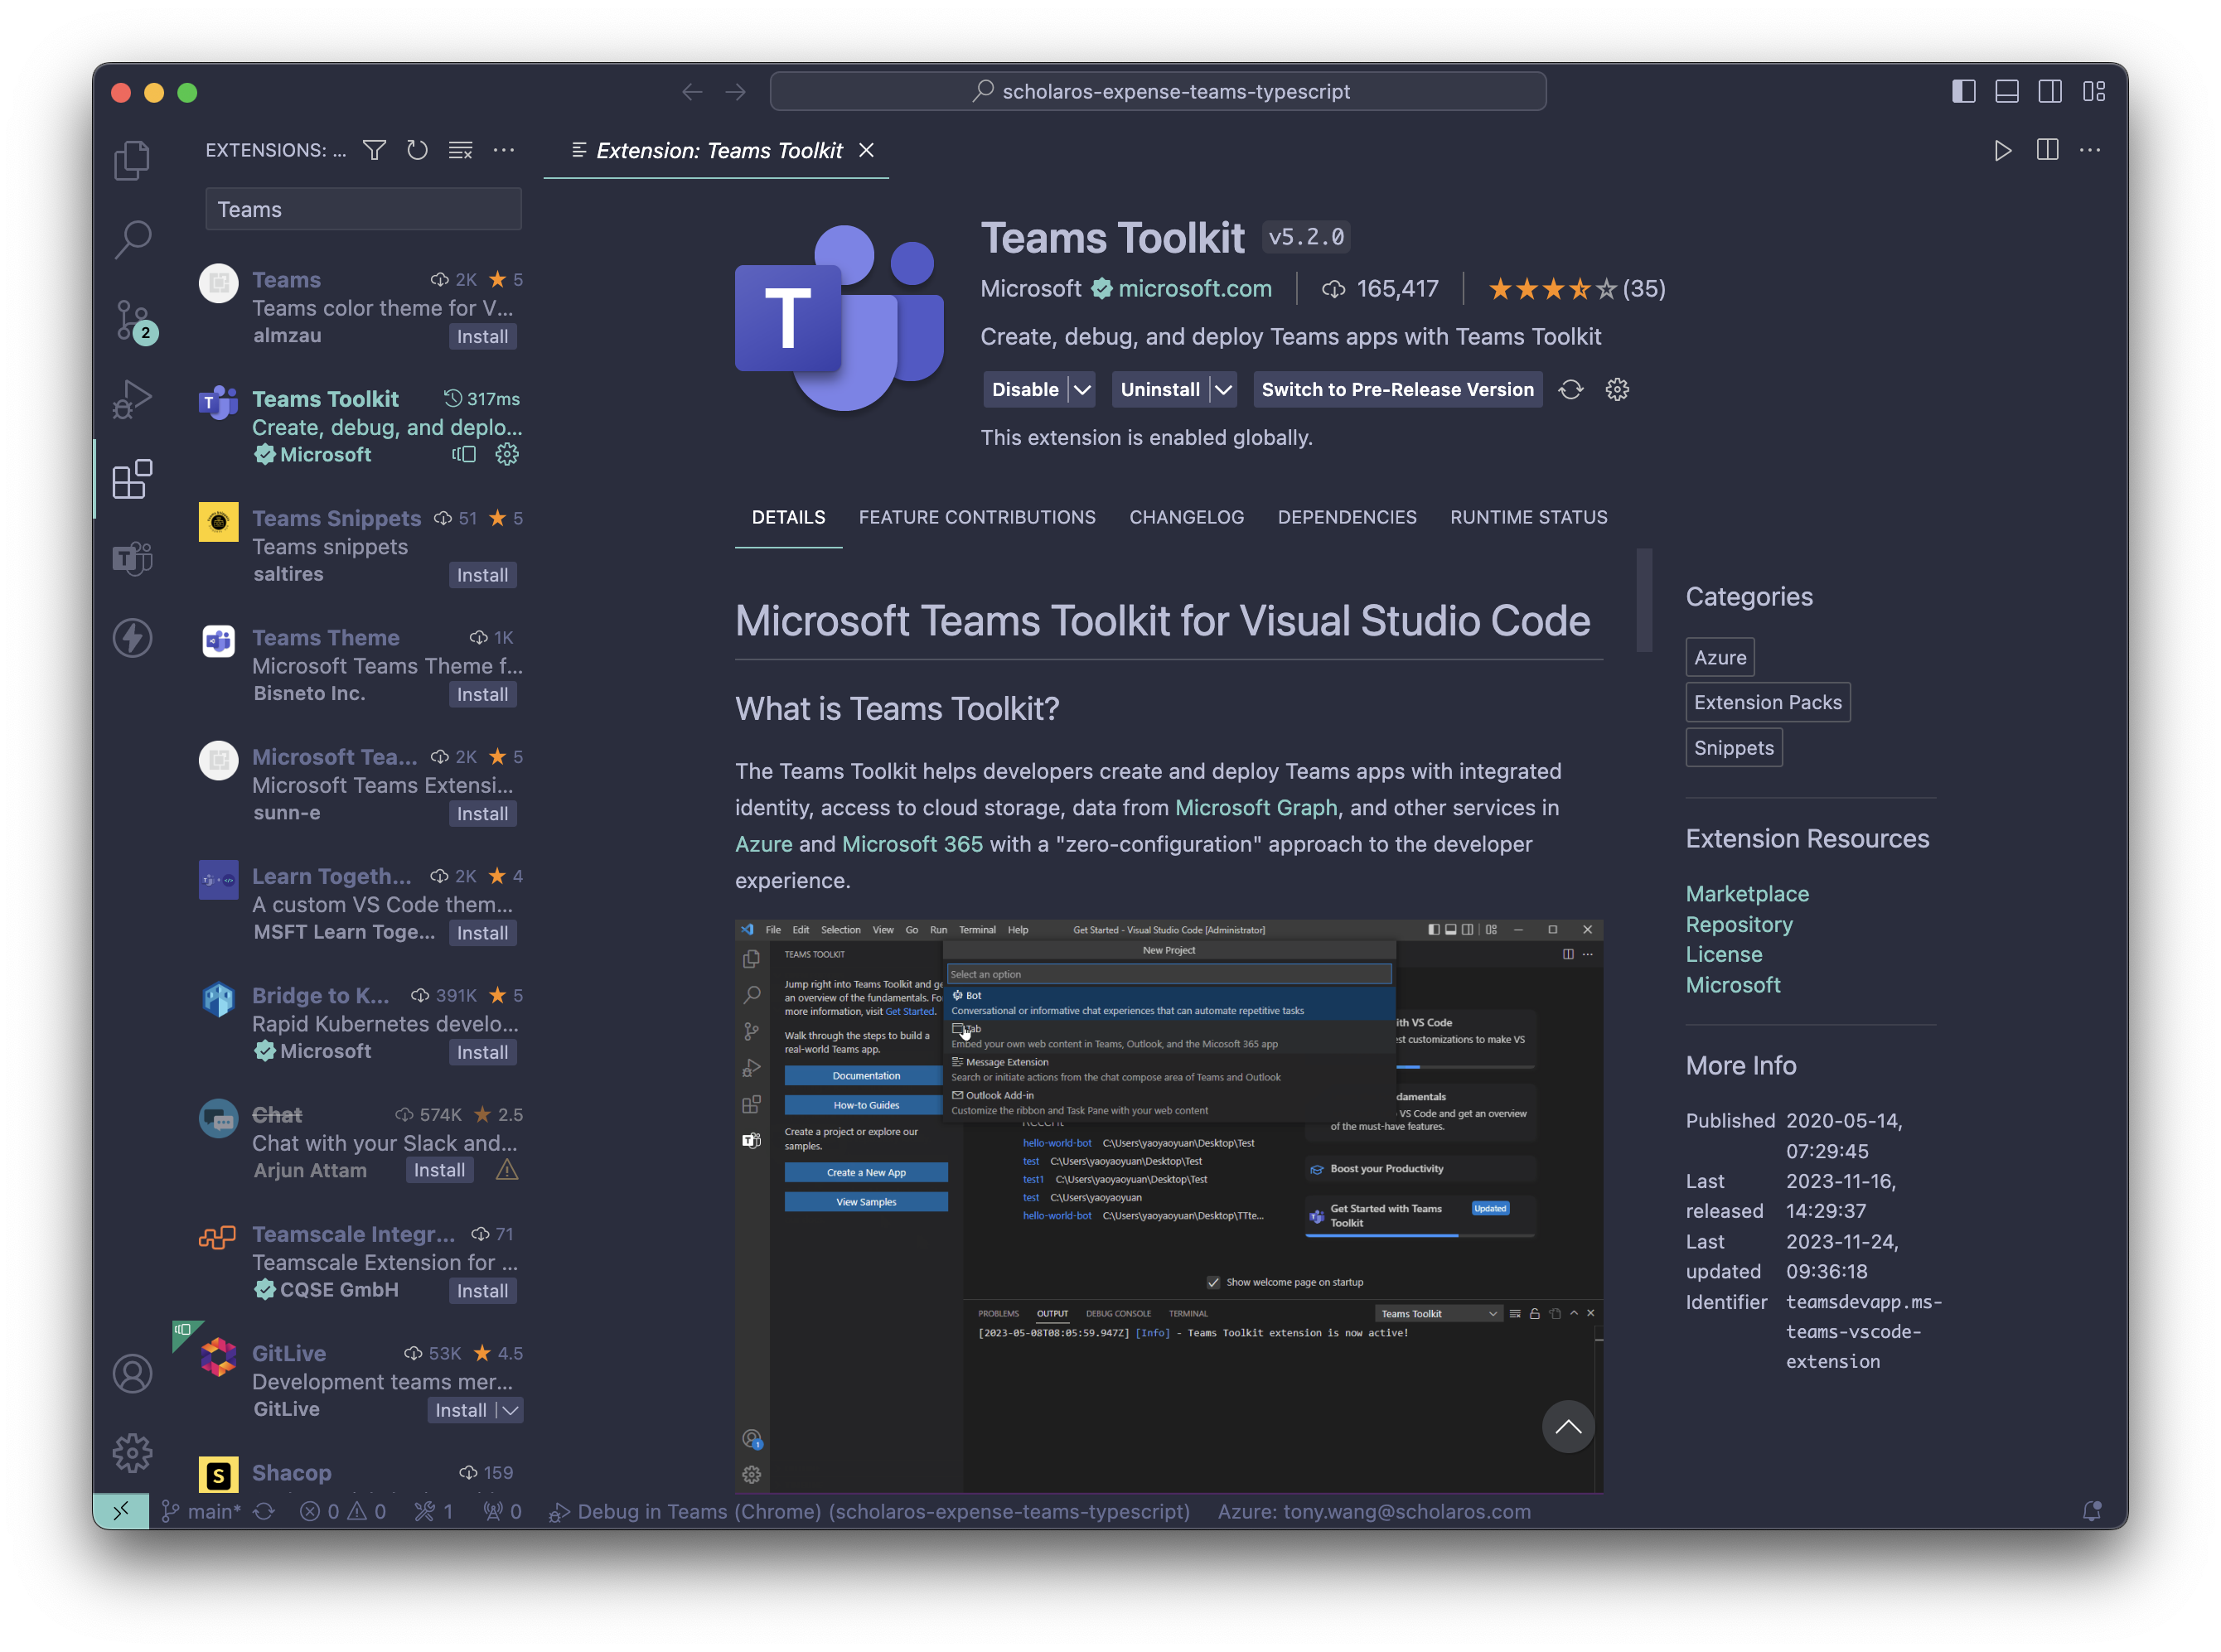Toggle auto update sync icon for Teams Toolkit
This screenshot has width=2221, height=1652.
pos(1571,390)
